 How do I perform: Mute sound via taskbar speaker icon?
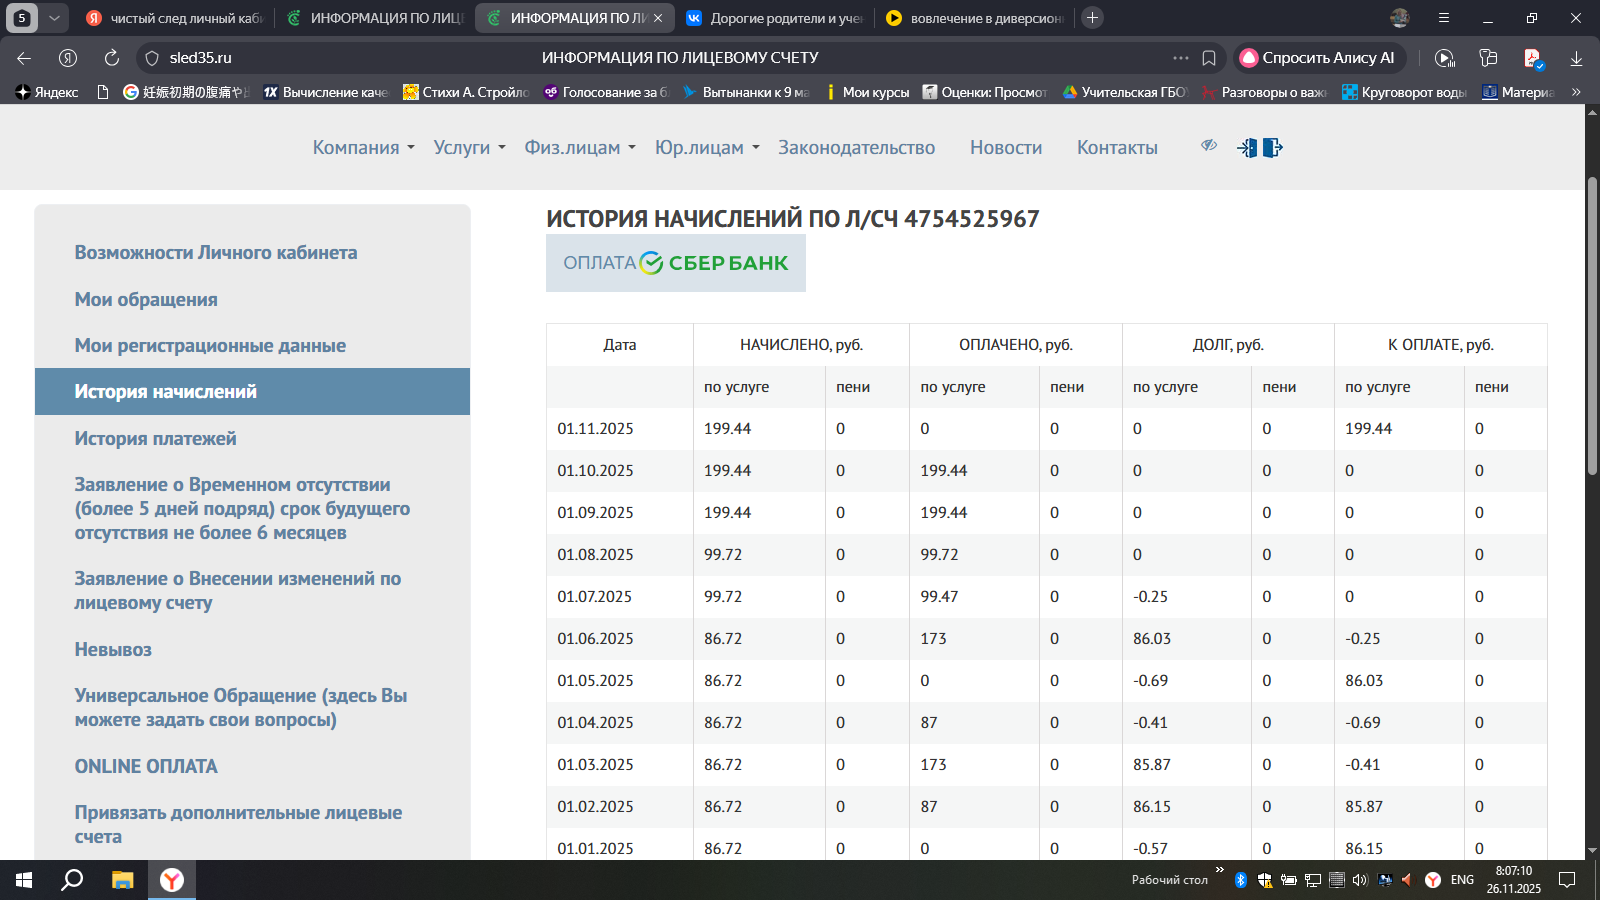1359,880
